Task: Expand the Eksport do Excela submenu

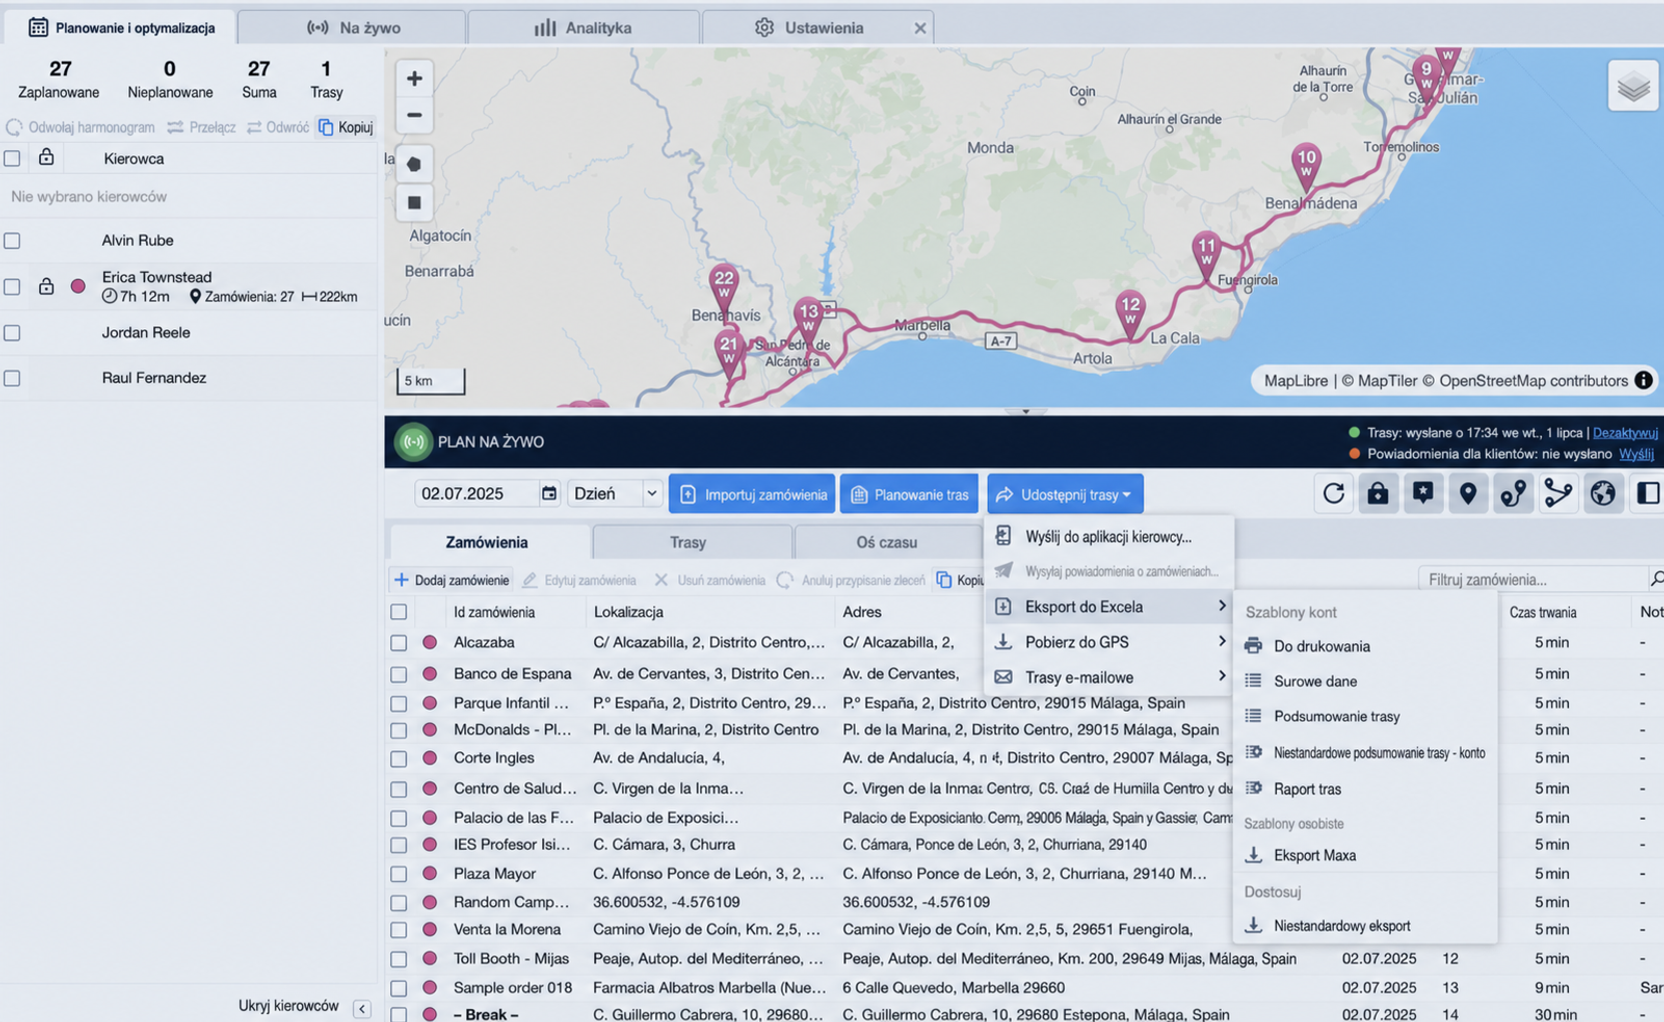Action: [1109, 606]
